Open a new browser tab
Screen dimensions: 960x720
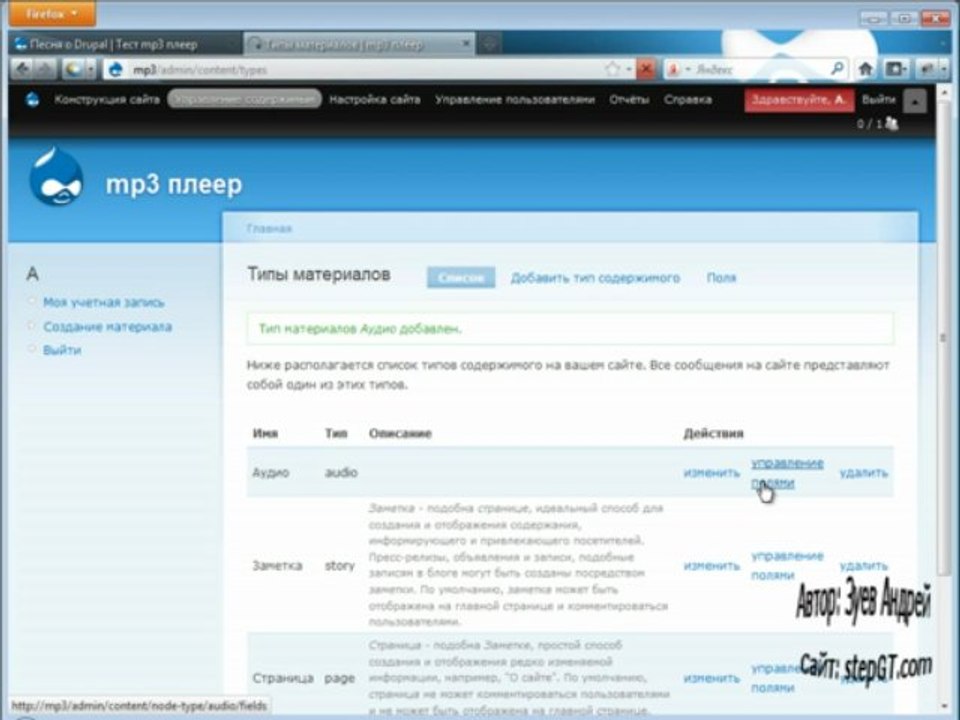[489, 43]
